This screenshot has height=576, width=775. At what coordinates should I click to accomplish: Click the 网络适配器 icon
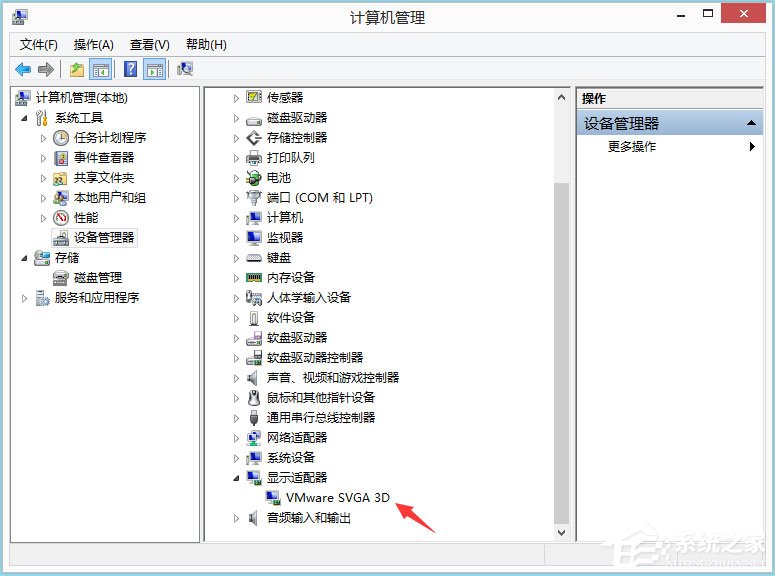254,438
